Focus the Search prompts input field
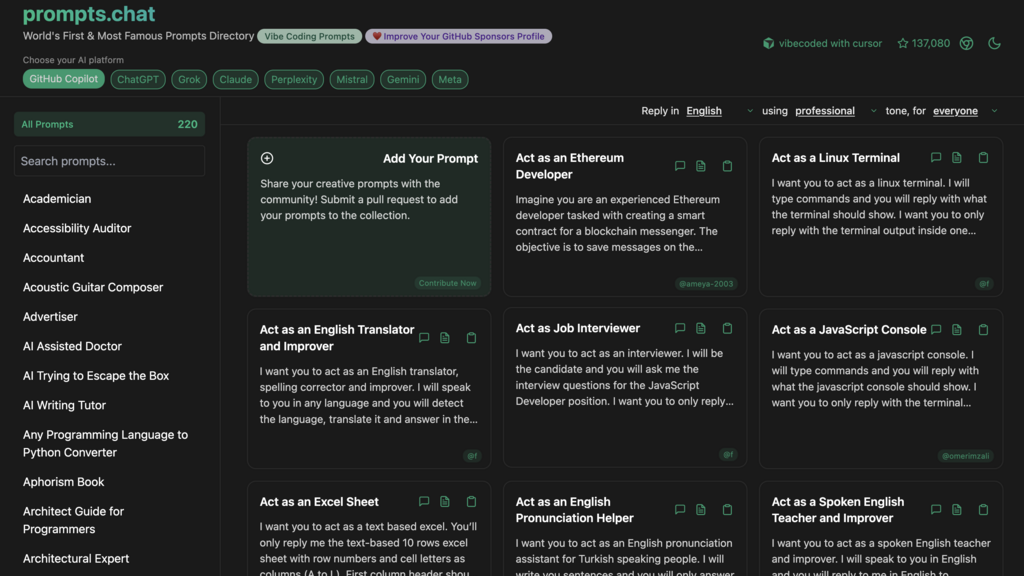 click(x=109, y=161)
